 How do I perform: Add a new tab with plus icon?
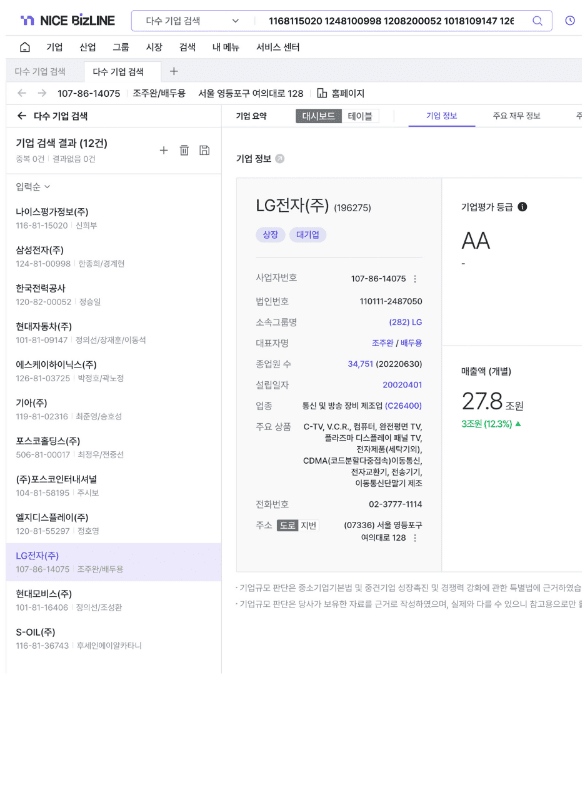click(x=173, y=71)
